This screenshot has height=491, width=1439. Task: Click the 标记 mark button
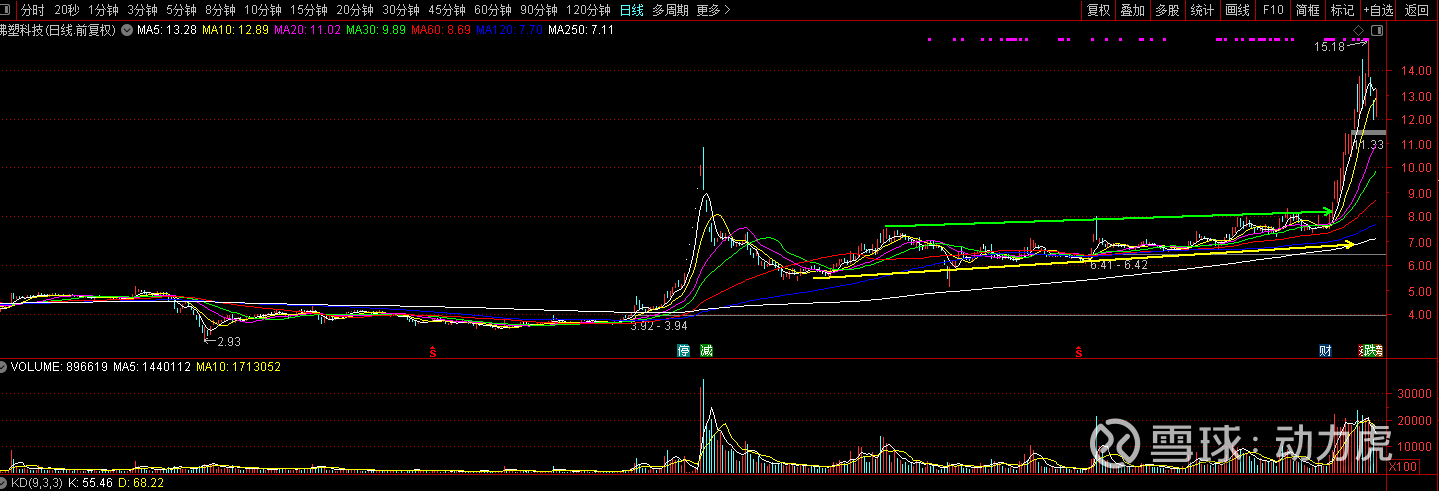(x=1342, y=10)
